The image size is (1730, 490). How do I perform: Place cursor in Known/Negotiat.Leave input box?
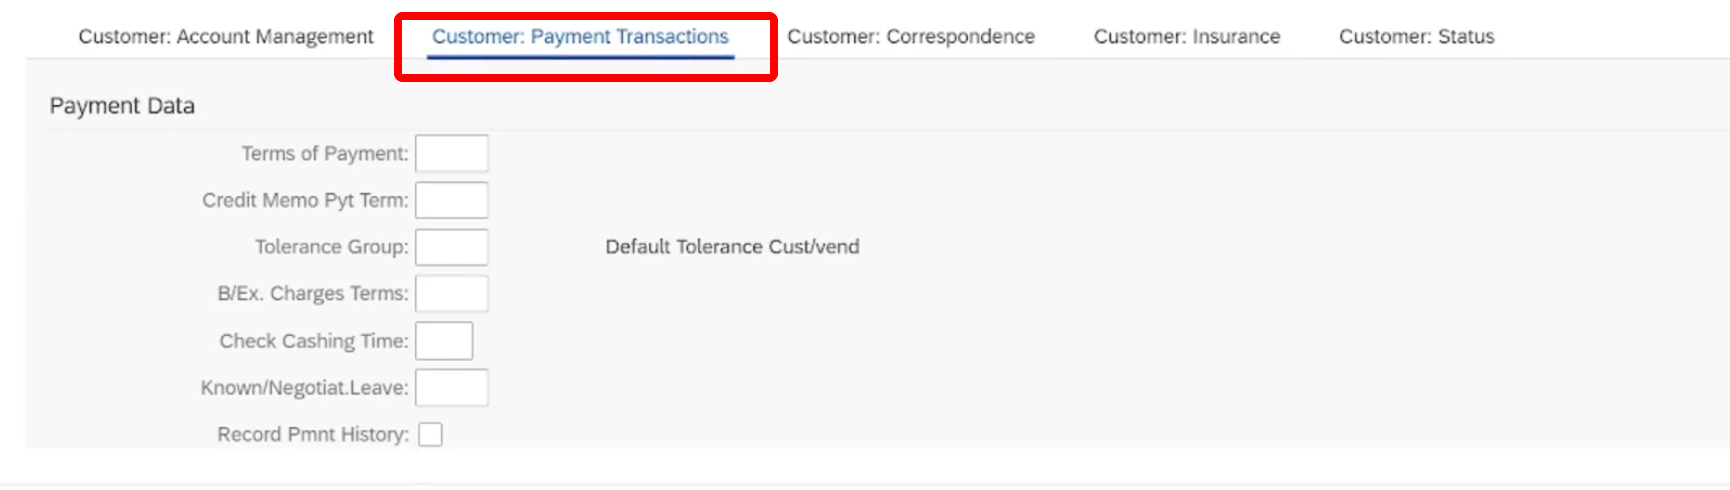pyautogui.click(x=452, y=388)
